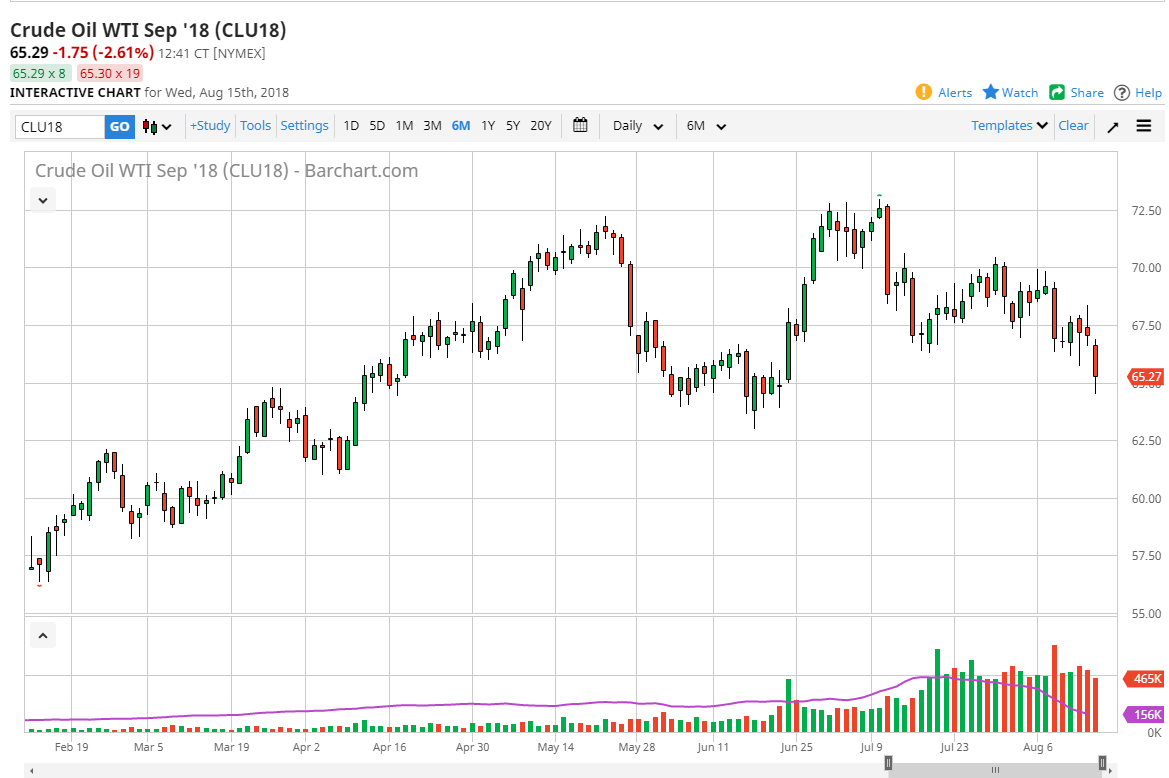
Task: Clear the chart with the Clear link
Action: [1073, 126]
